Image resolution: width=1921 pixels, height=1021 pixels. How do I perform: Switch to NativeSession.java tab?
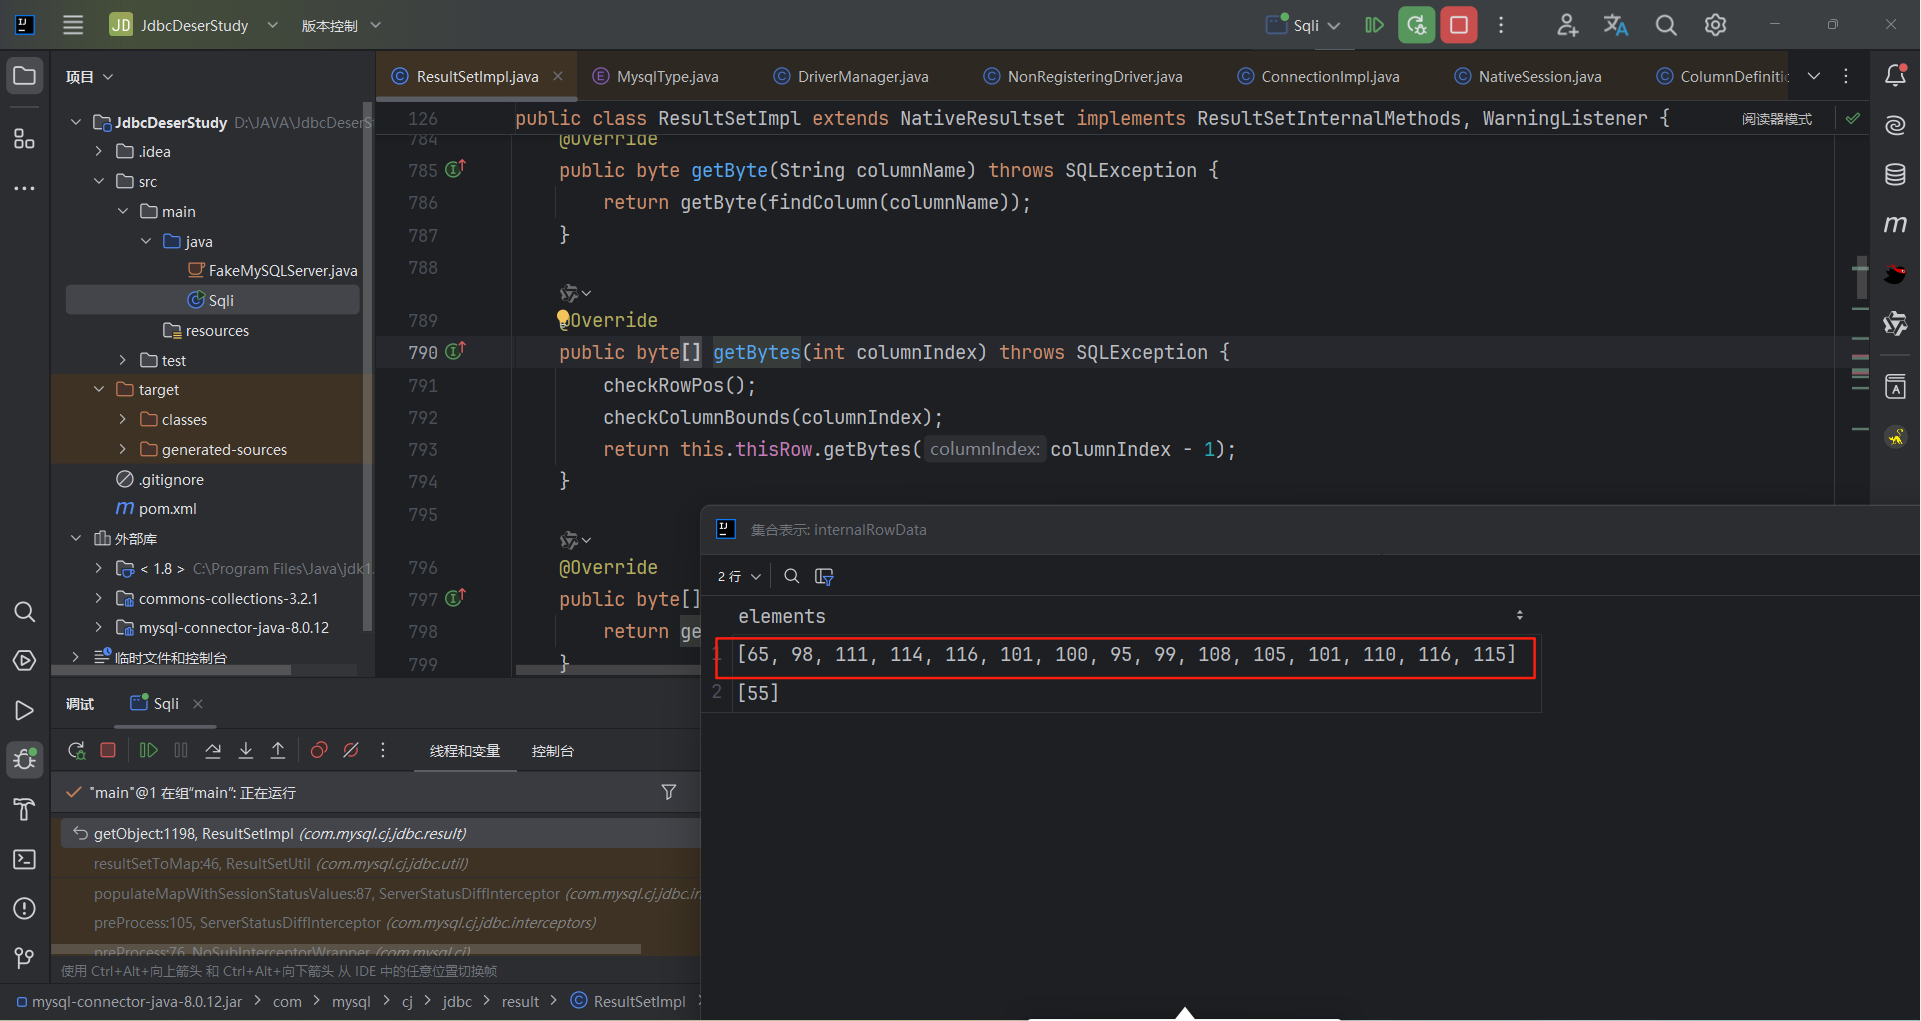pyautogui.click(x=1527, y=76)
